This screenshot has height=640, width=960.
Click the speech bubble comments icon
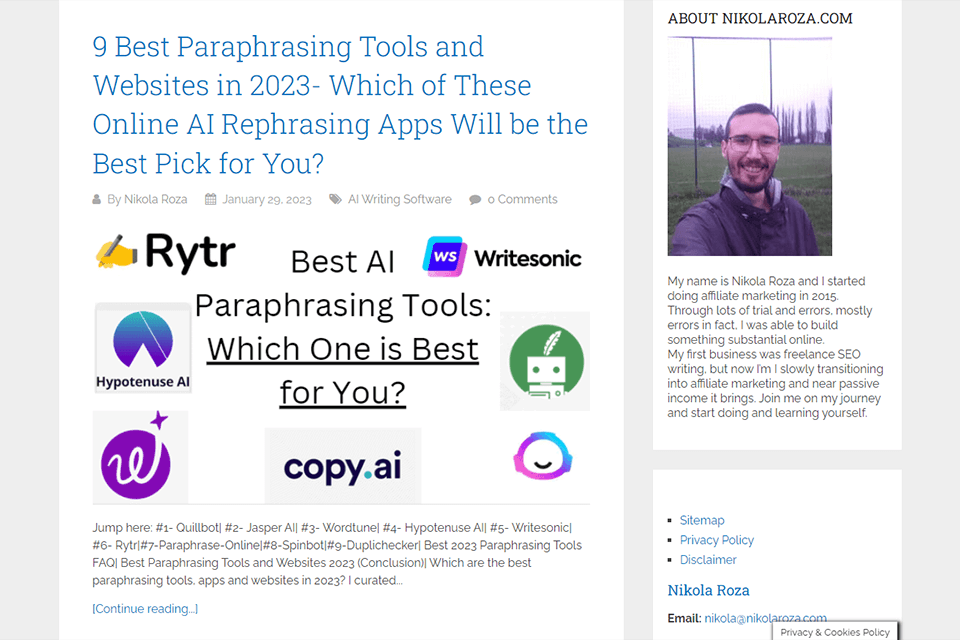[x=475, y=200]
